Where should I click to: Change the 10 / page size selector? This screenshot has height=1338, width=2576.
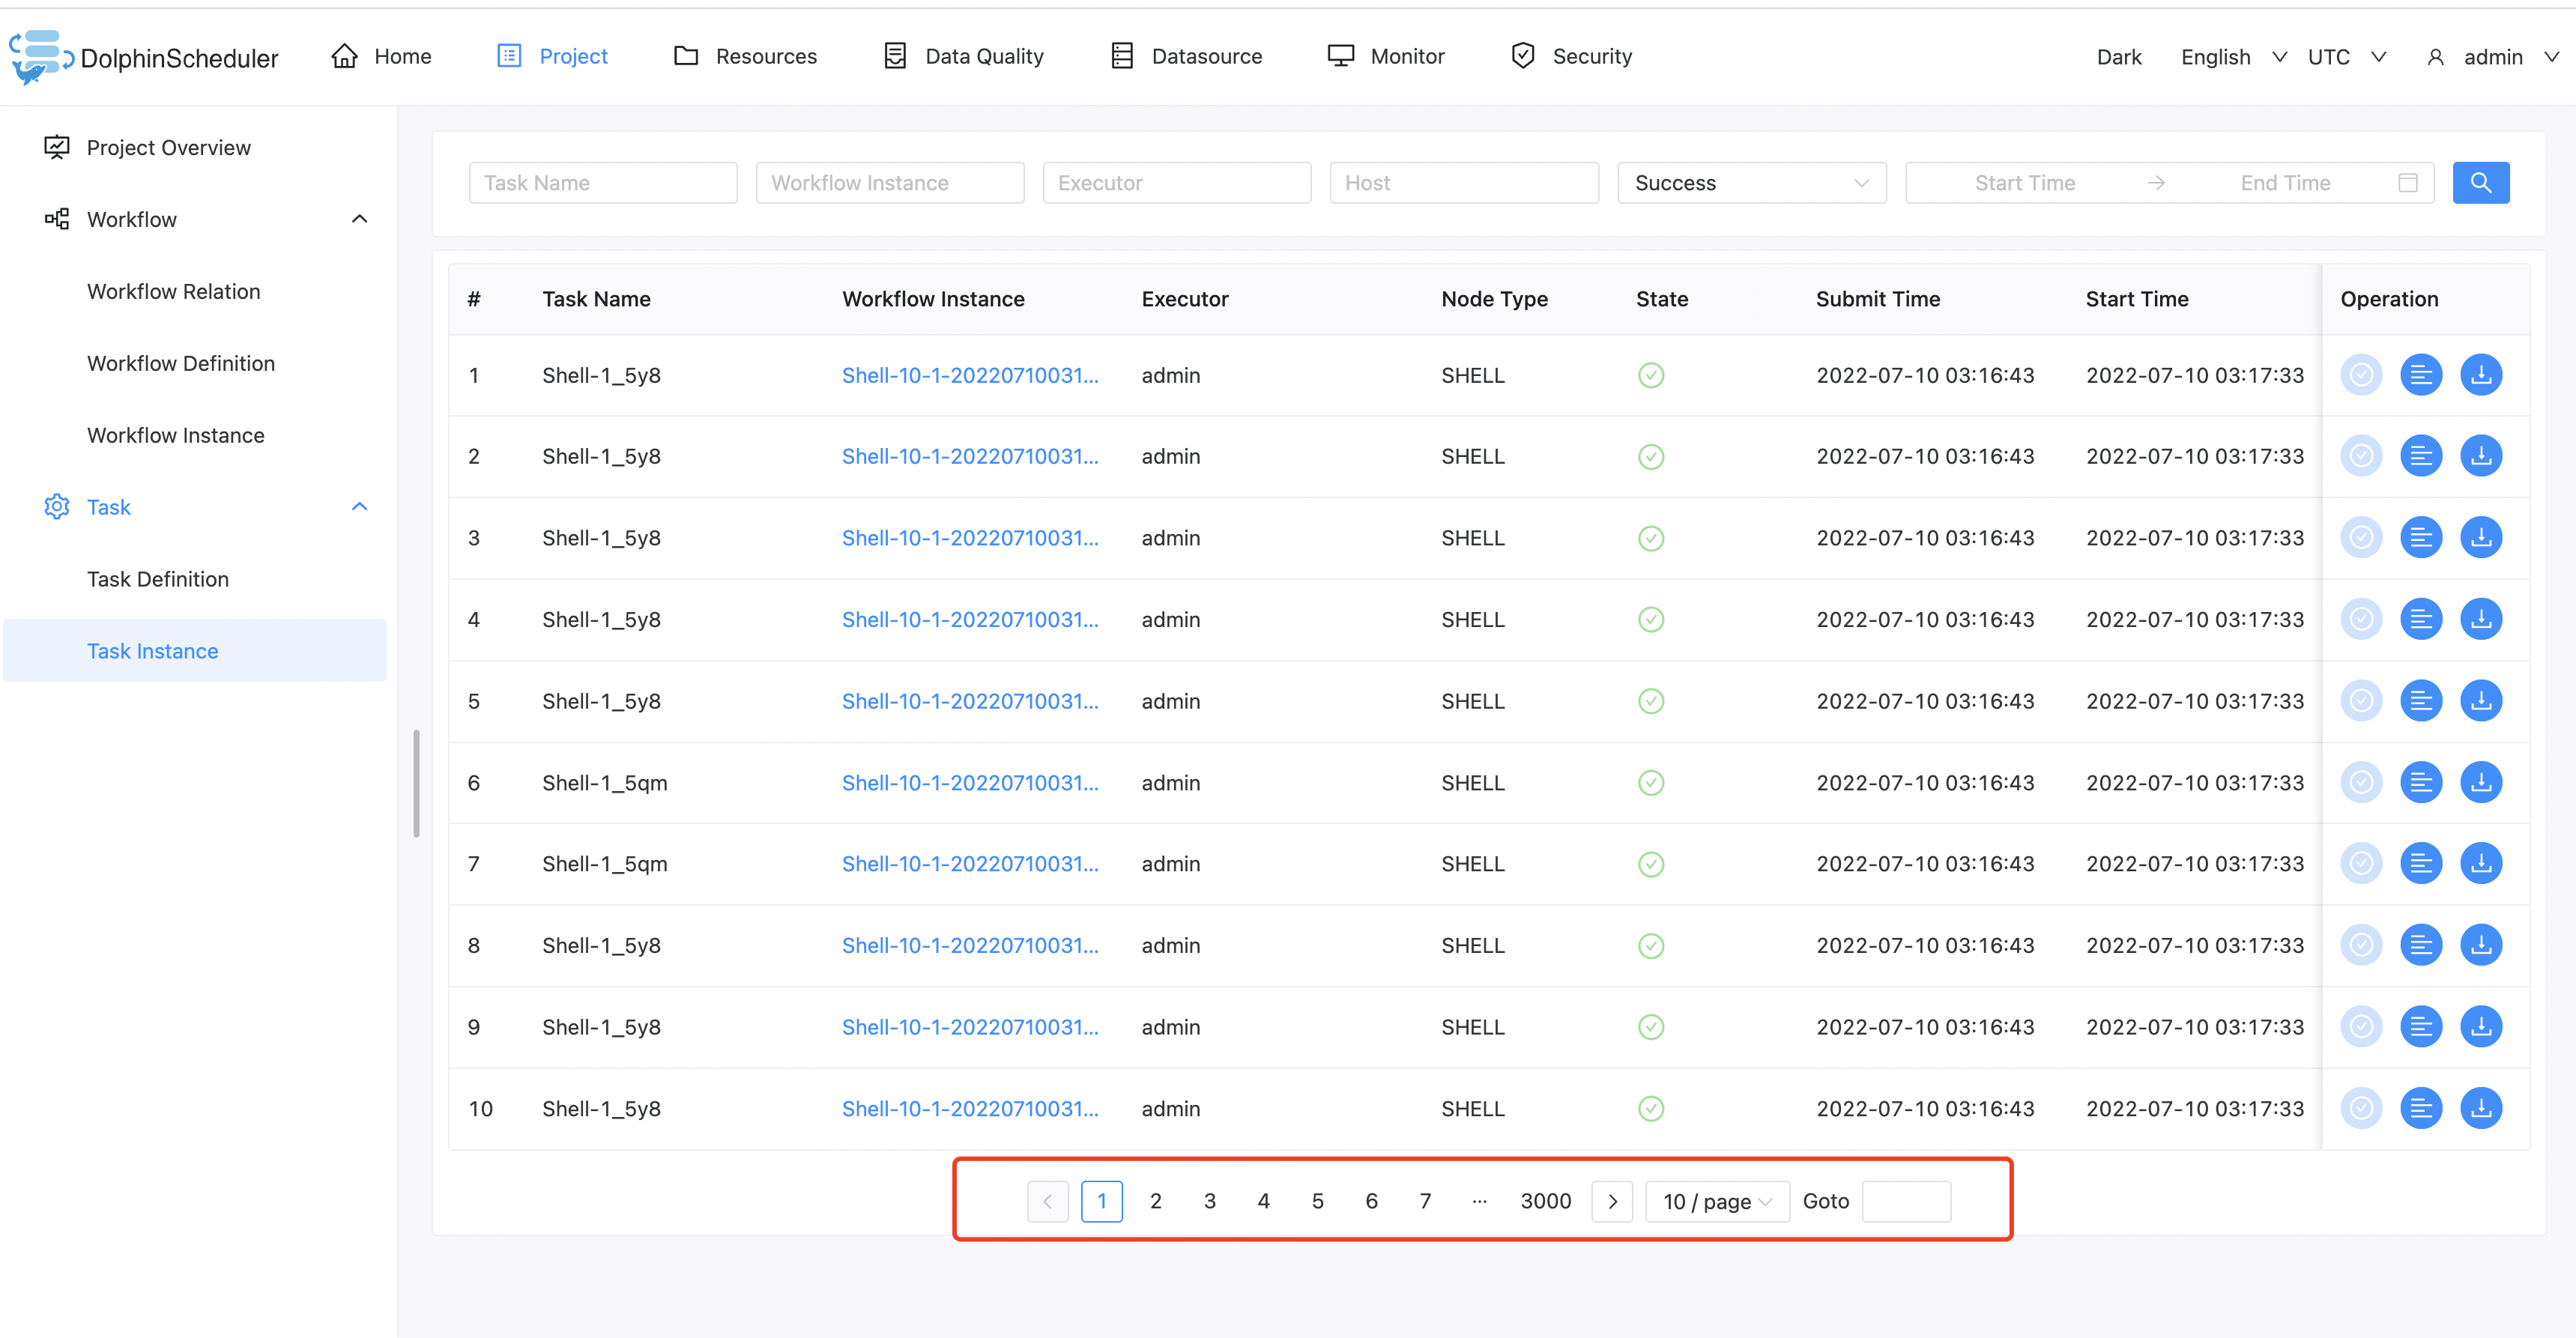pyautogui.click(x=1716, y=1201)
